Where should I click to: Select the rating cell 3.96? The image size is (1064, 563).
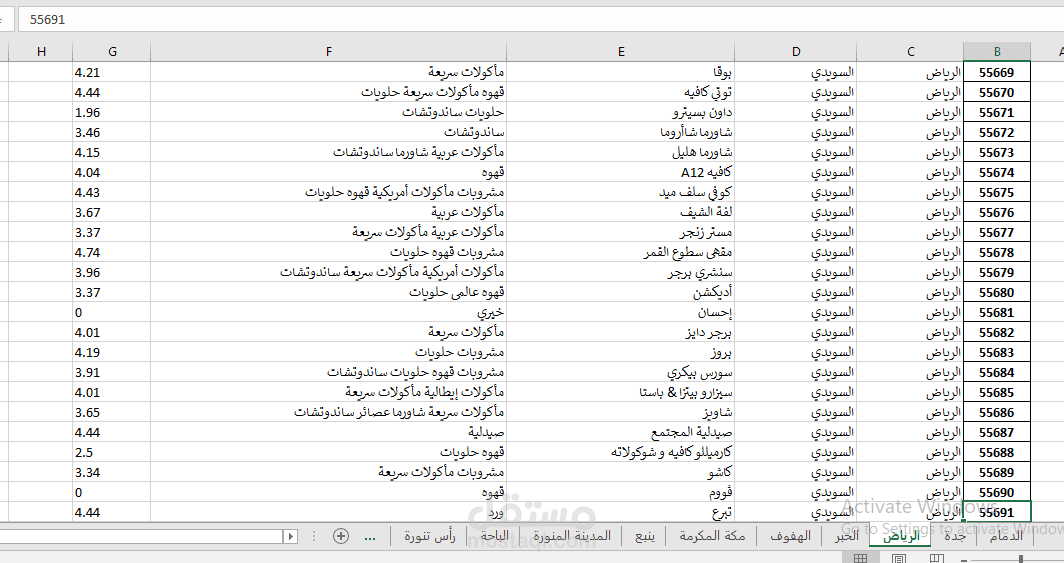112,273
